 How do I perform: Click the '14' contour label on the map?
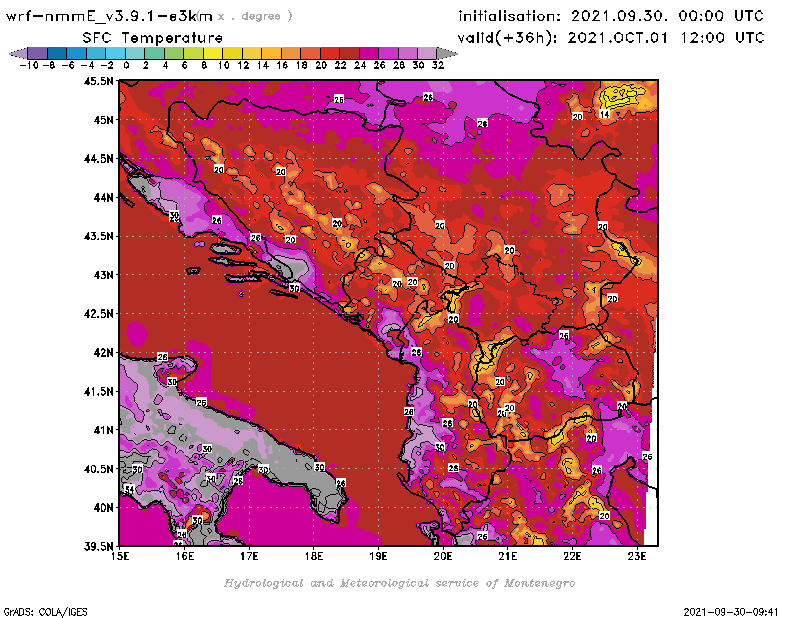tap(604, 114)
